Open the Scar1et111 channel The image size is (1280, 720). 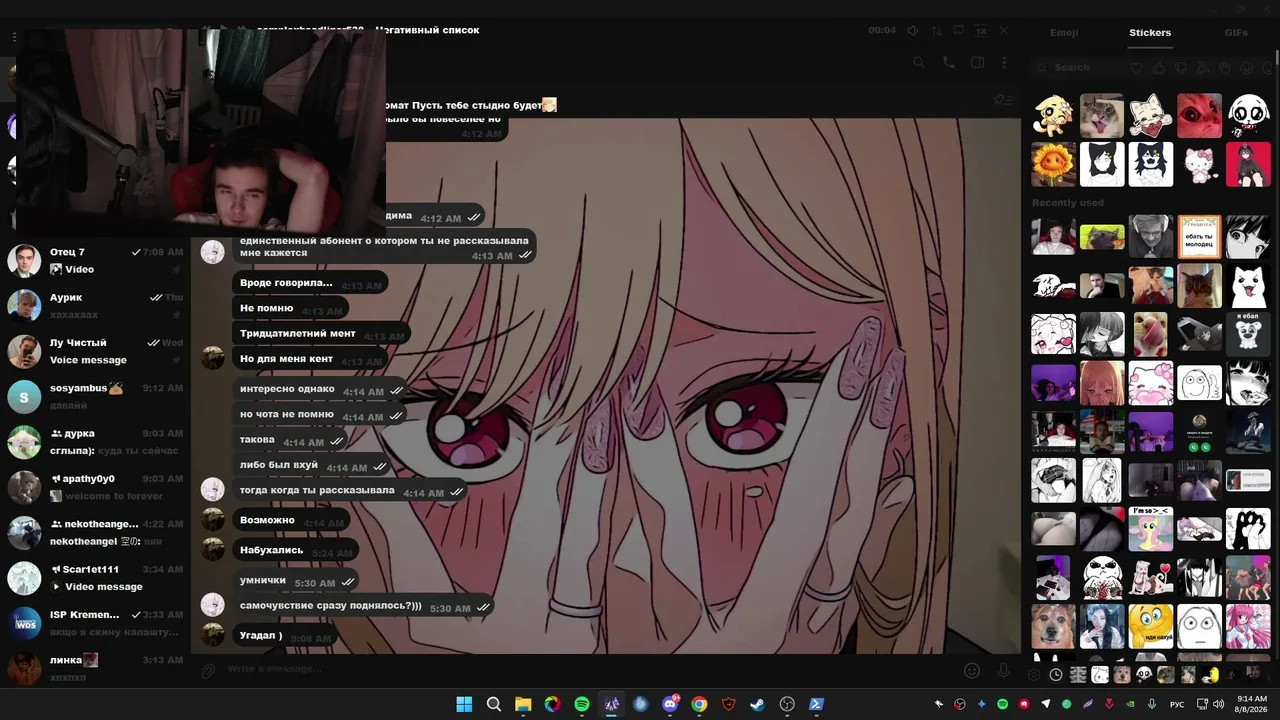click(95, 578)
